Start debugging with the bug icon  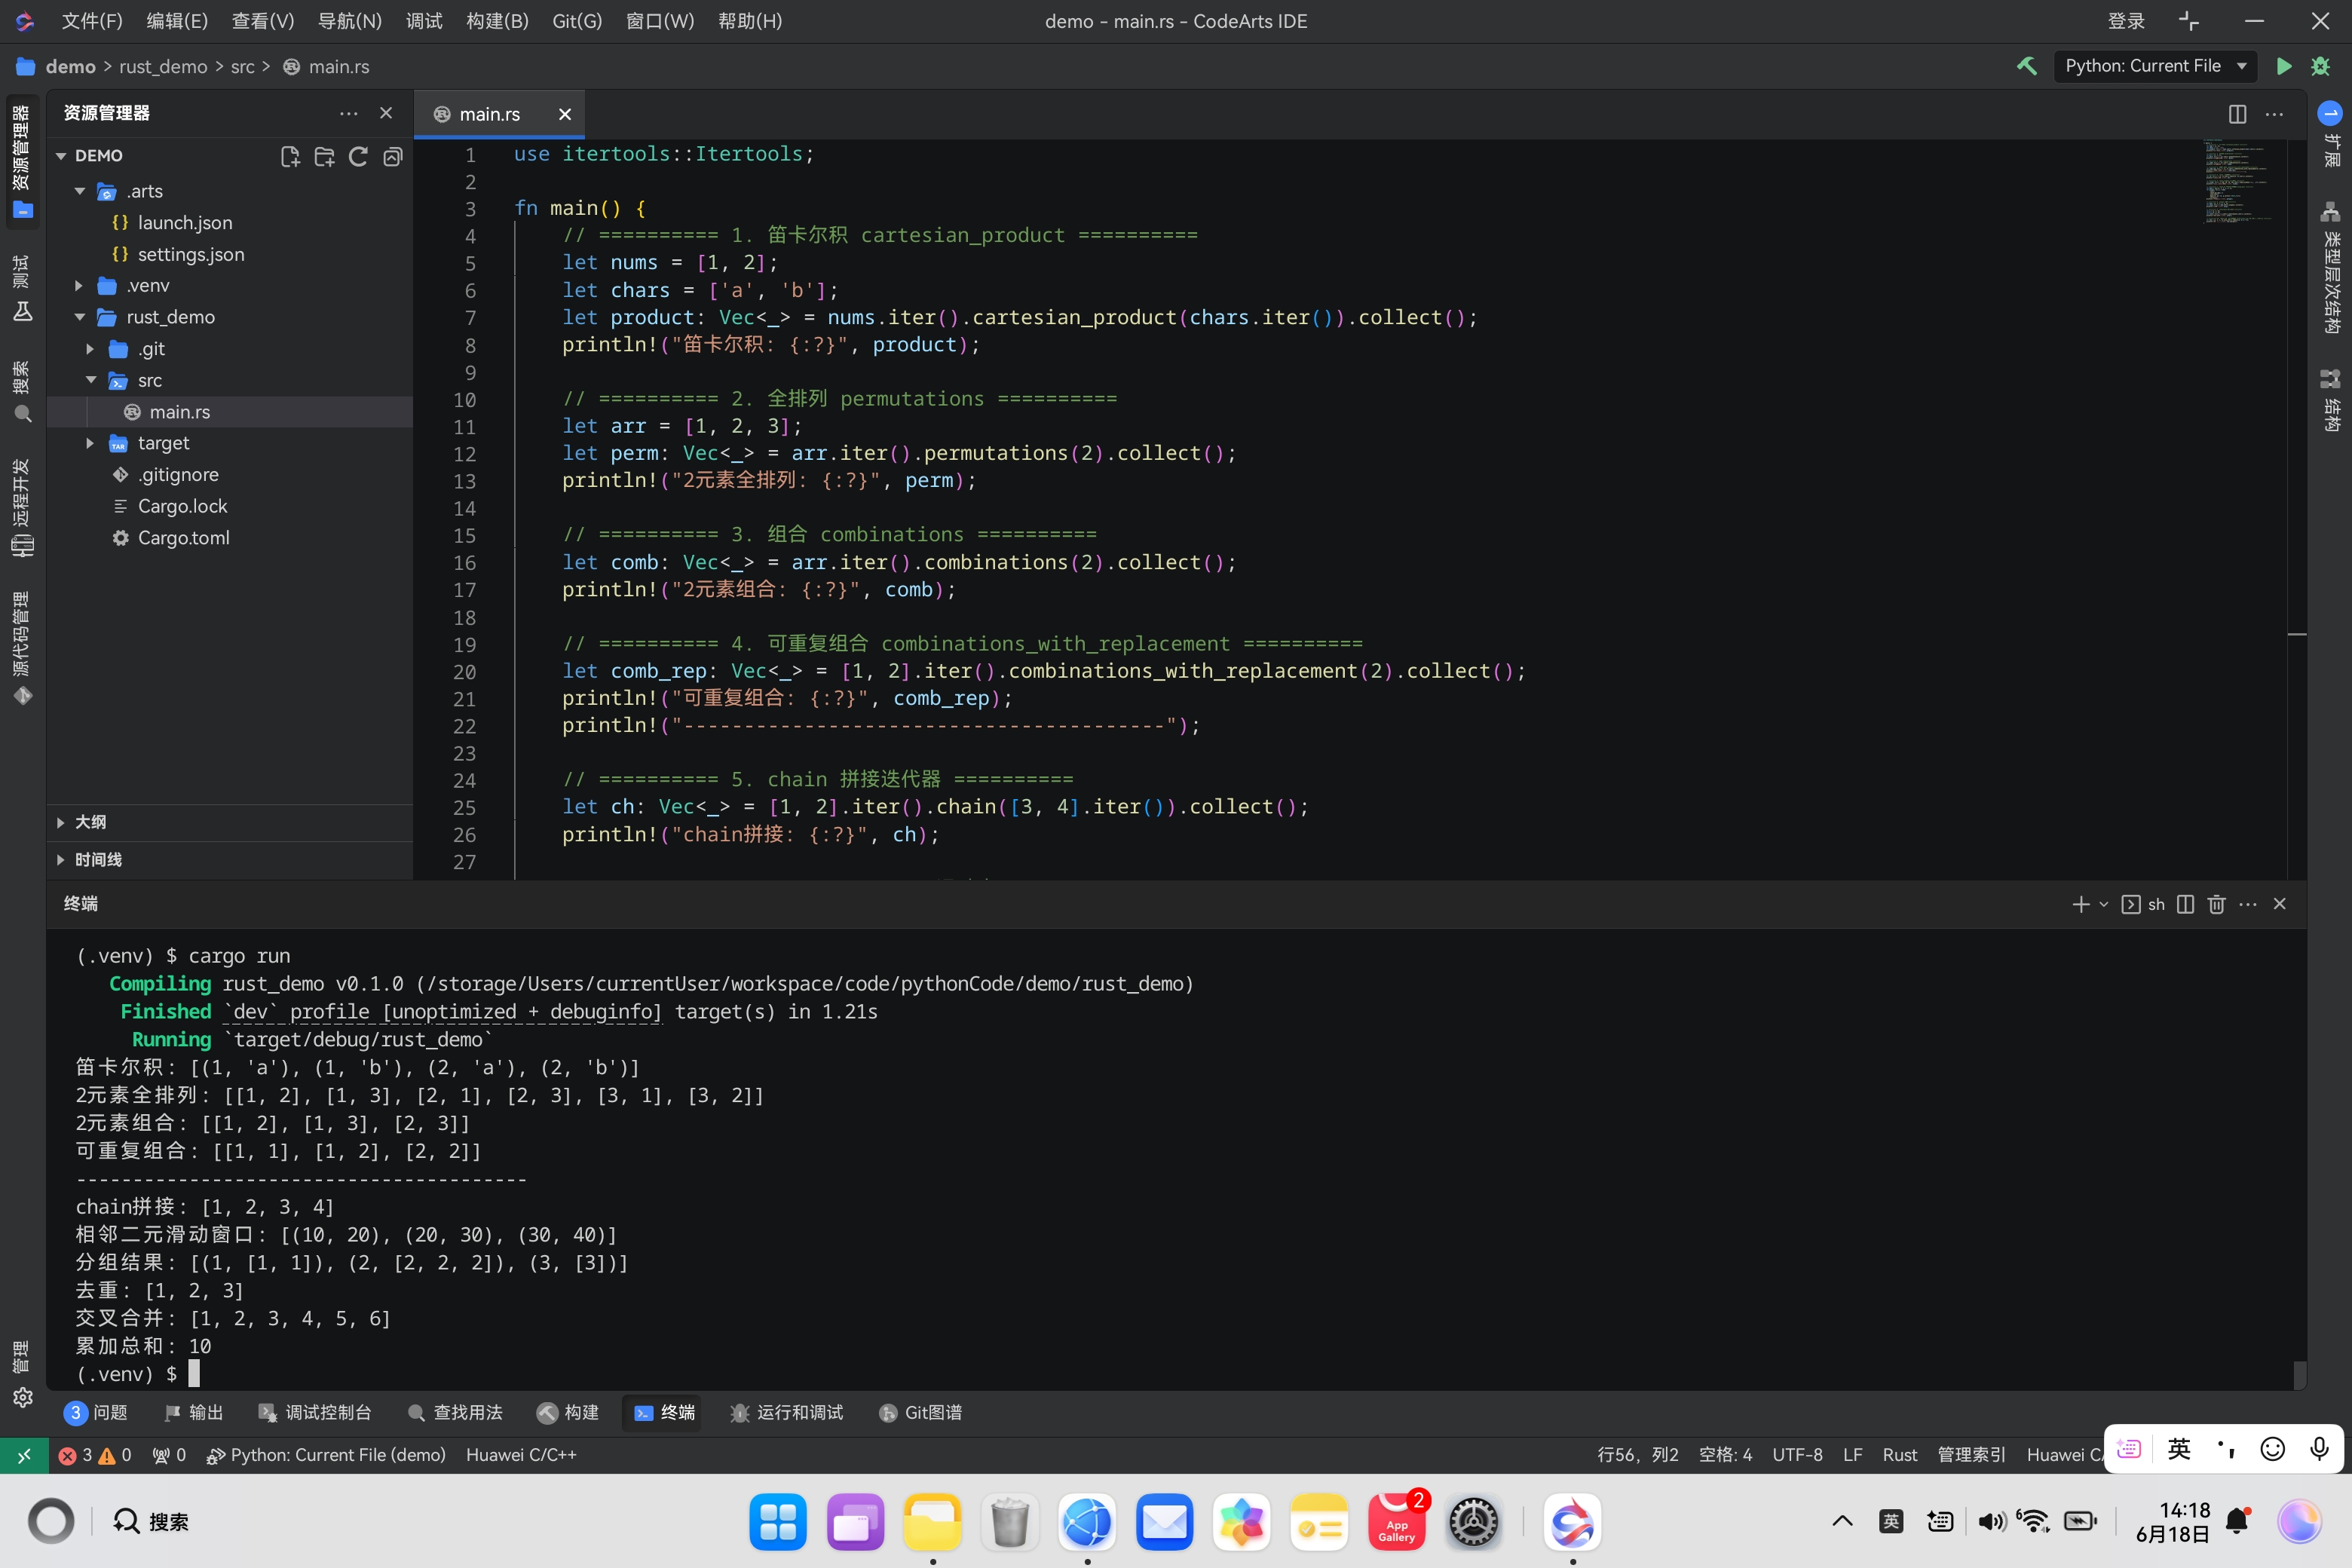click(2321, 66)
